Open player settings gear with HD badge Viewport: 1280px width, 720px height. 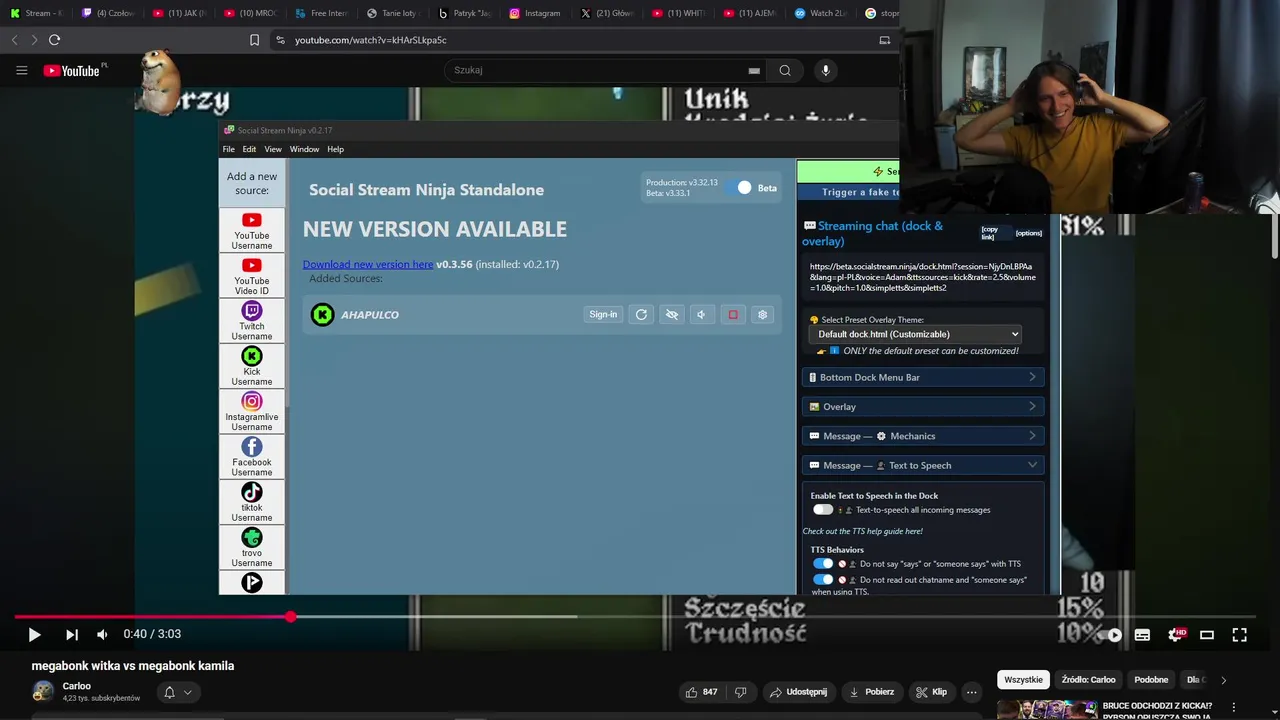point(1176,635)
